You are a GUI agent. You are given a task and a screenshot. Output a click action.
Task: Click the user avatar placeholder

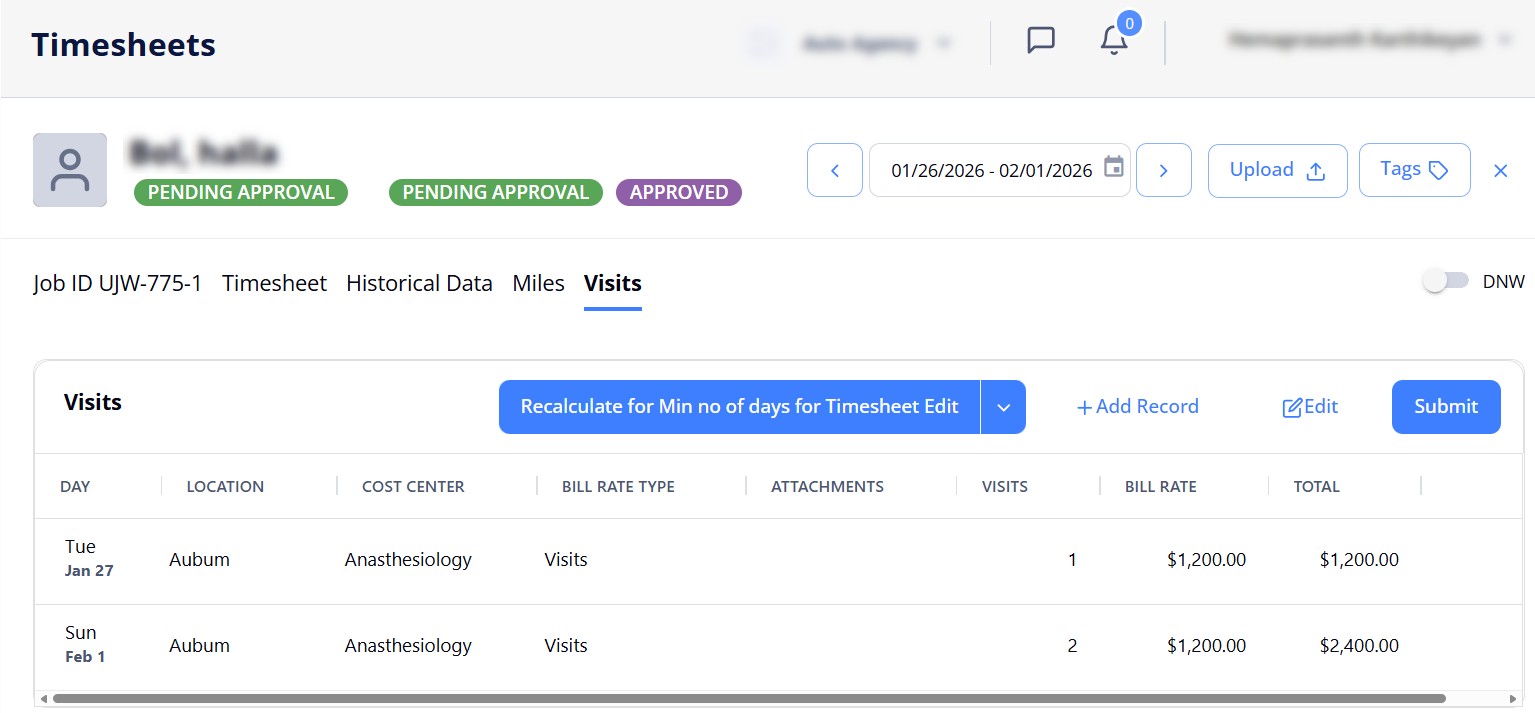(x=70, y=170)
